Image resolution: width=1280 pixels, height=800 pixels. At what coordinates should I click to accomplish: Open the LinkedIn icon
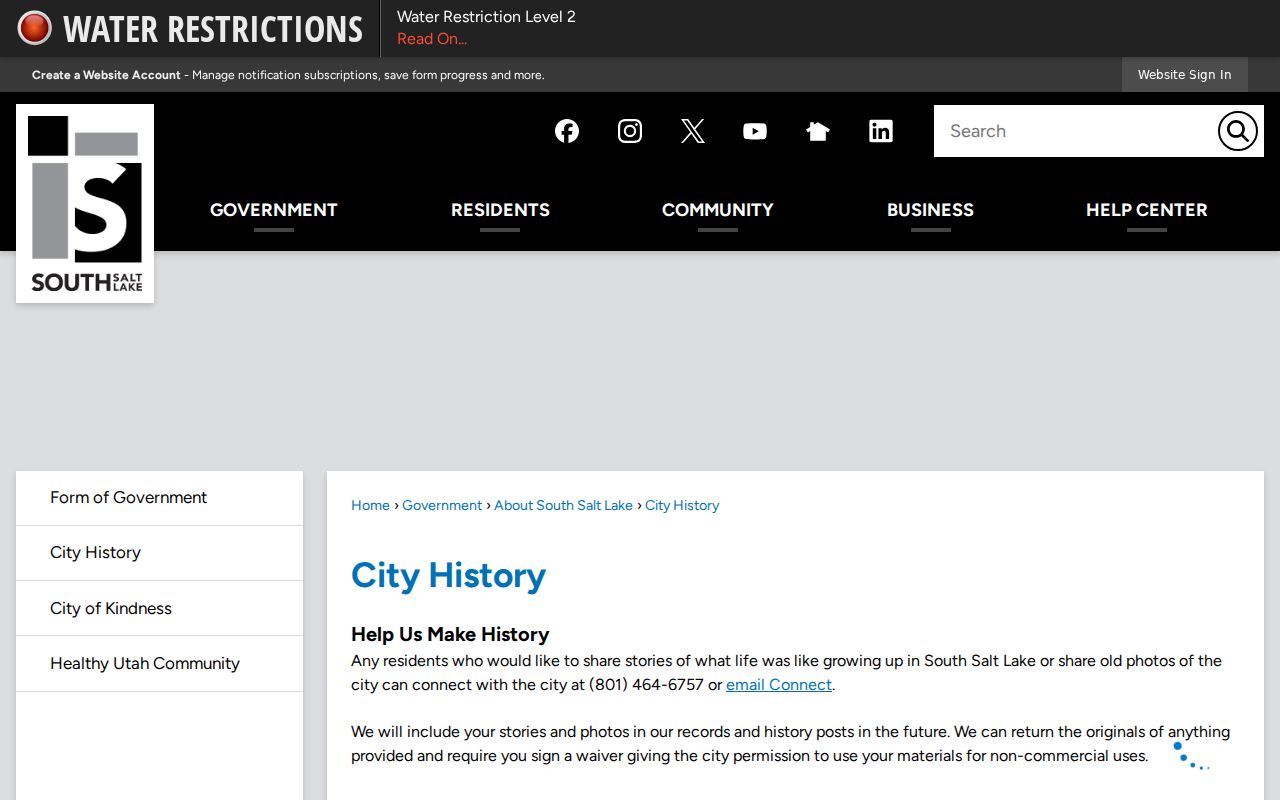tap(881, 131)
